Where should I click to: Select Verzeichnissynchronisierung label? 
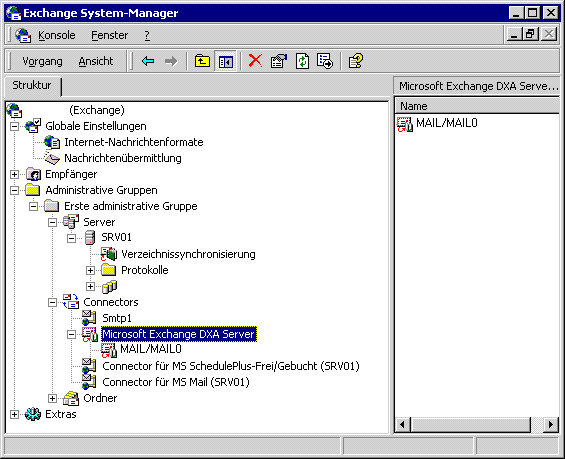pyautogui.click(x=188, y=254)
